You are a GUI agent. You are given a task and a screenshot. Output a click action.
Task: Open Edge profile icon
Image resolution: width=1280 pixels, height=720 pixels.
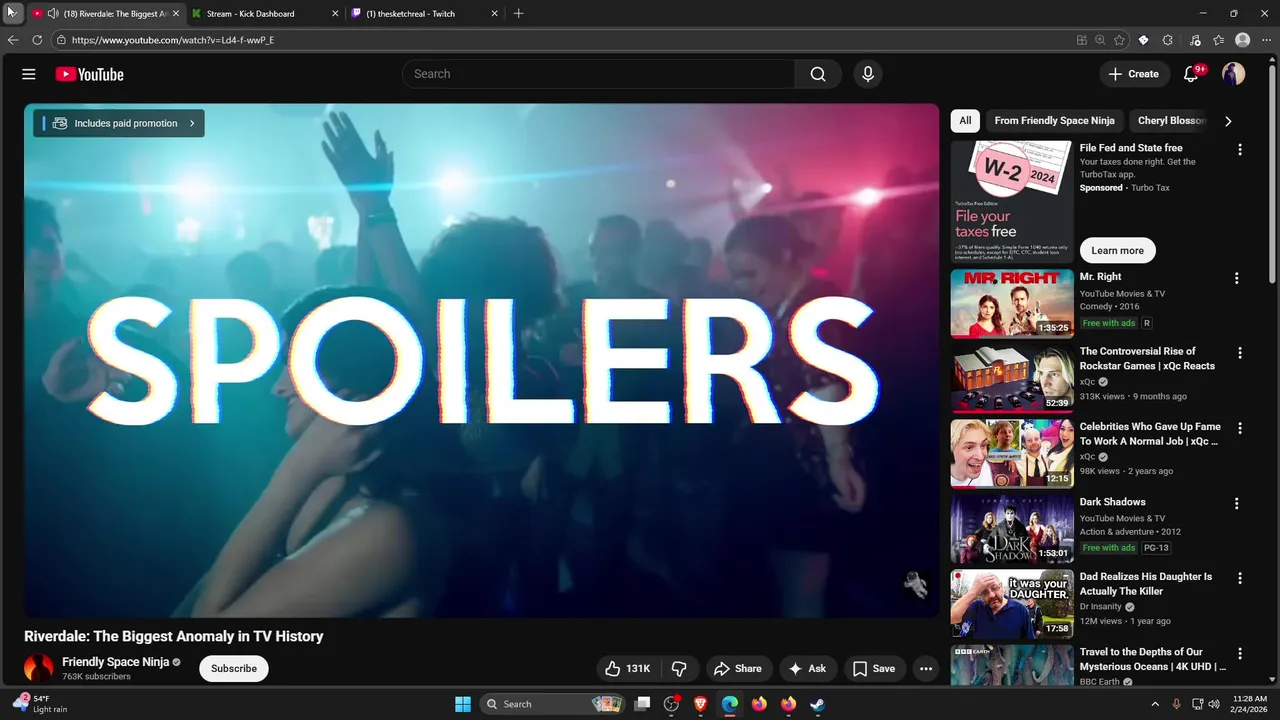[x=1243, y=40]
